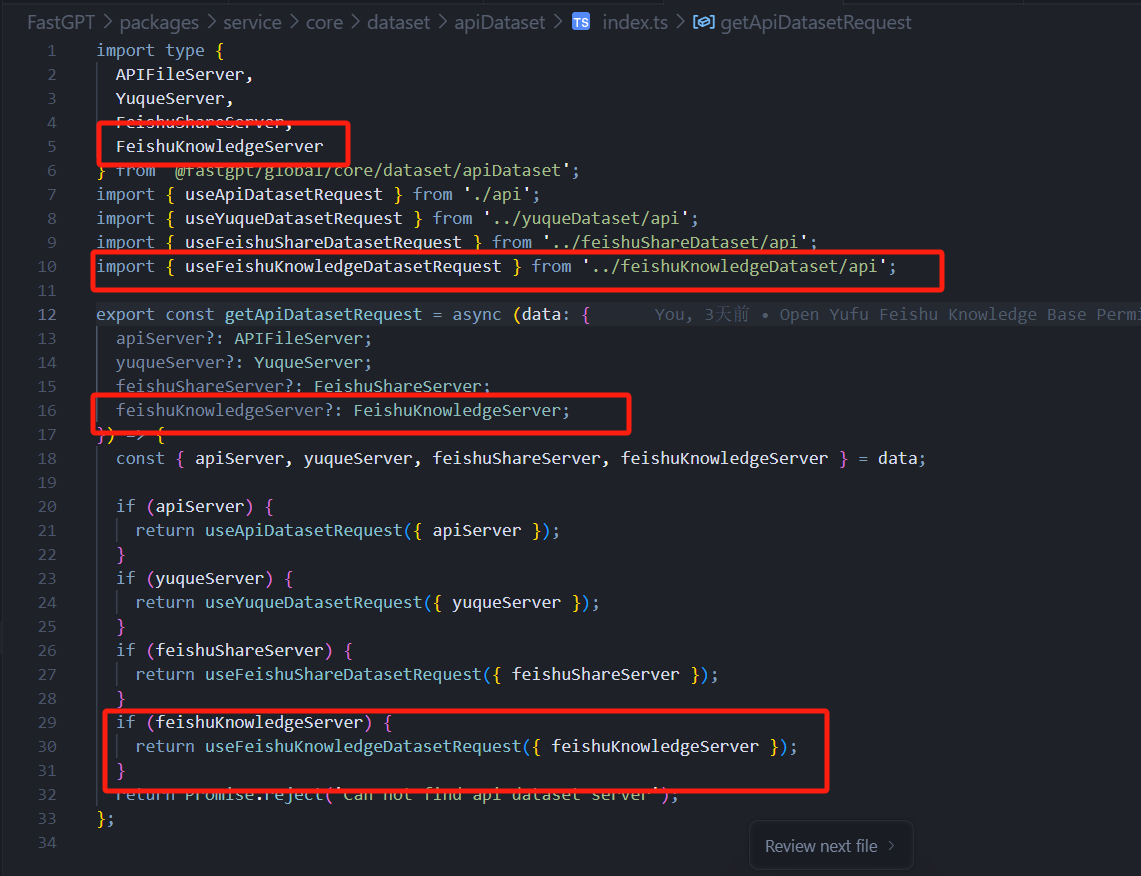1141x876 pixels.
Task: Click the symbol icon before getApiDatasetRequest
Action: pos(703,22)
